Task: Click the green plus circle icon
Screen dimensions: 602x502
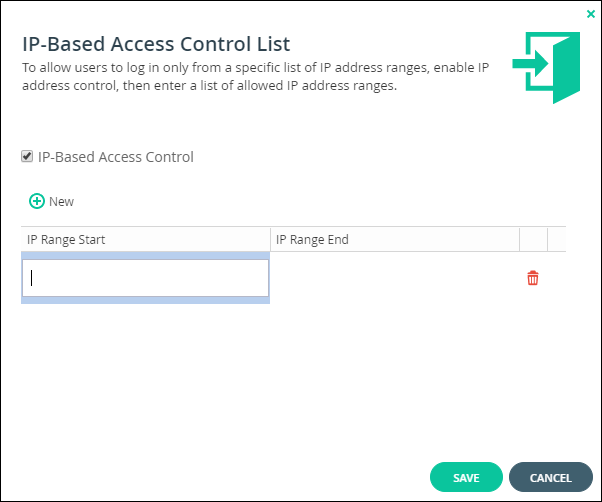Action: tap(37, 201)
